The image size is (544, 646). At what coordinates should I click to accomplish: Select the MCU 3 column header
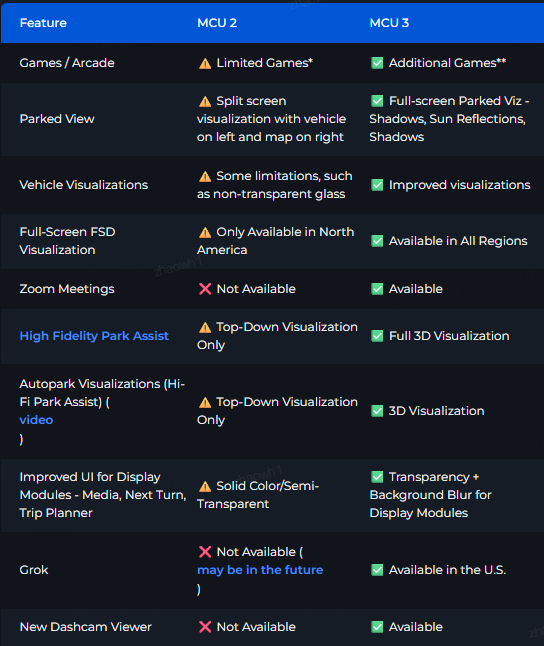pos(389,23)
